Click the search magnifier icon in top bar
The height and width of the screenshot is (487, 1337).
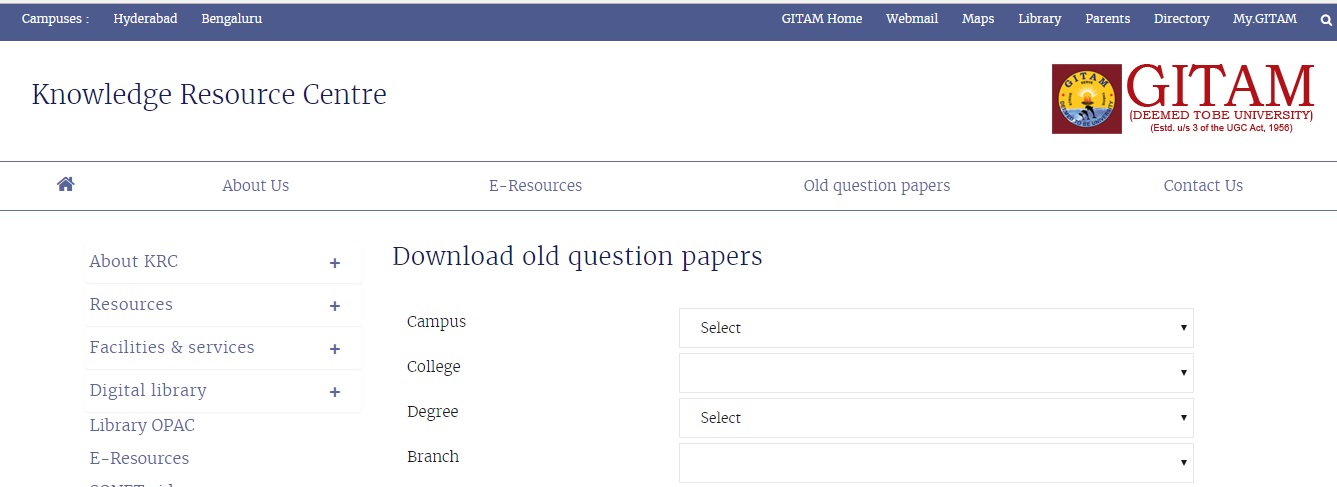1326,19
